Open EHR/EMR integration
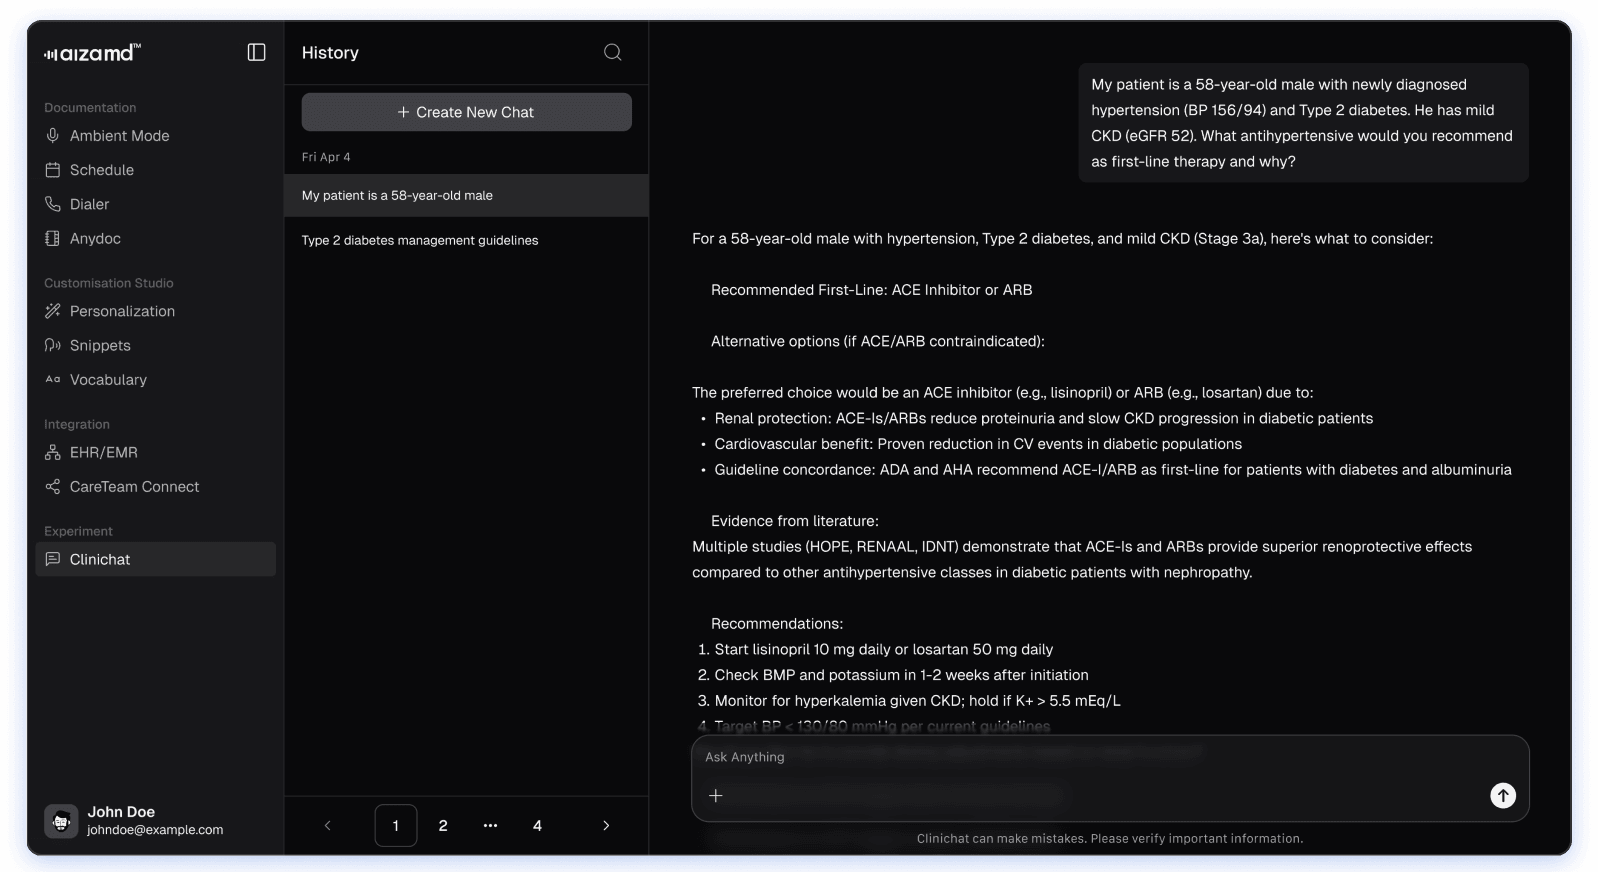1598x872 pixels. [x=103, y=453]
